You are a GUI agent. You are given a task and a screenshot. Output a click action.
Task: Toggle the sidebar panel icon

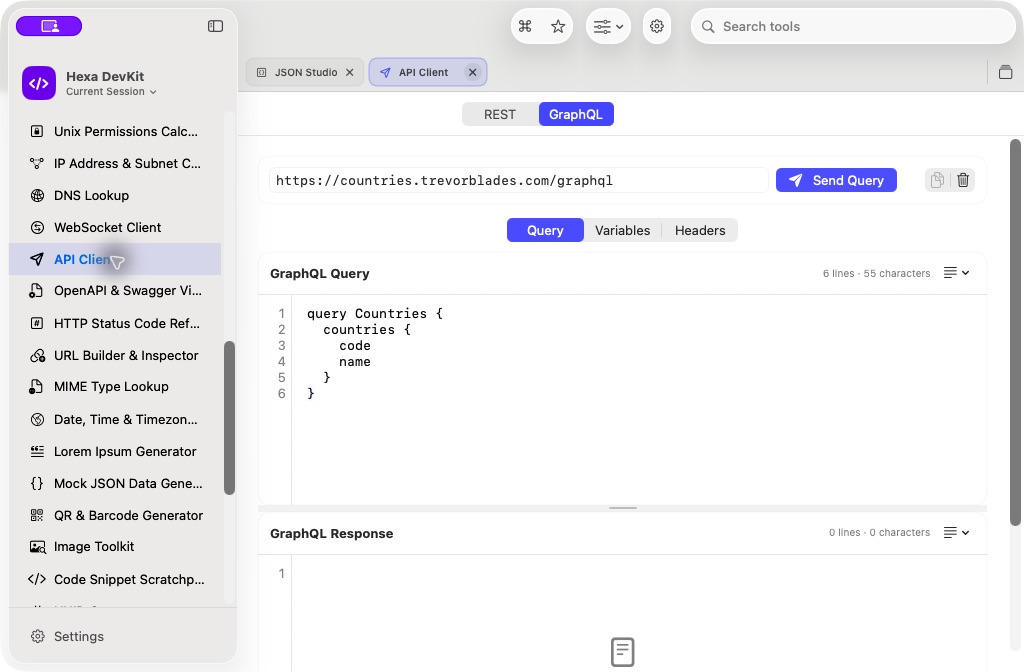(x=216, y=26)
